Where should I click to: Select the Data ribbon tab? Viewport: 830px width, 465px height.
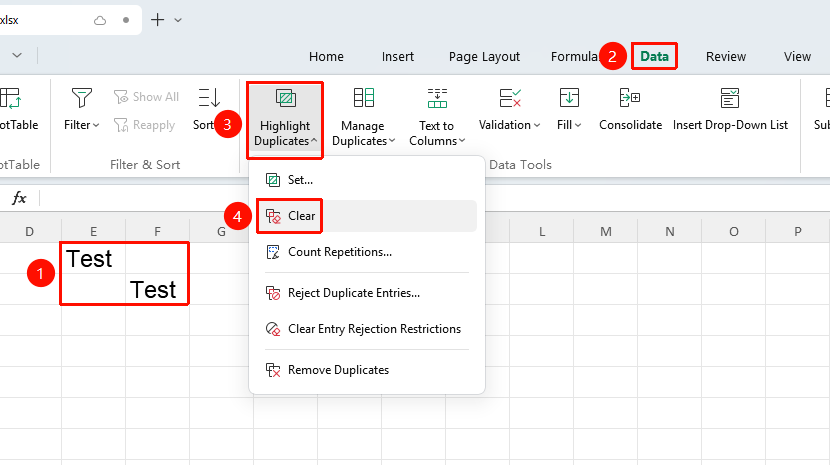point(654,57)
